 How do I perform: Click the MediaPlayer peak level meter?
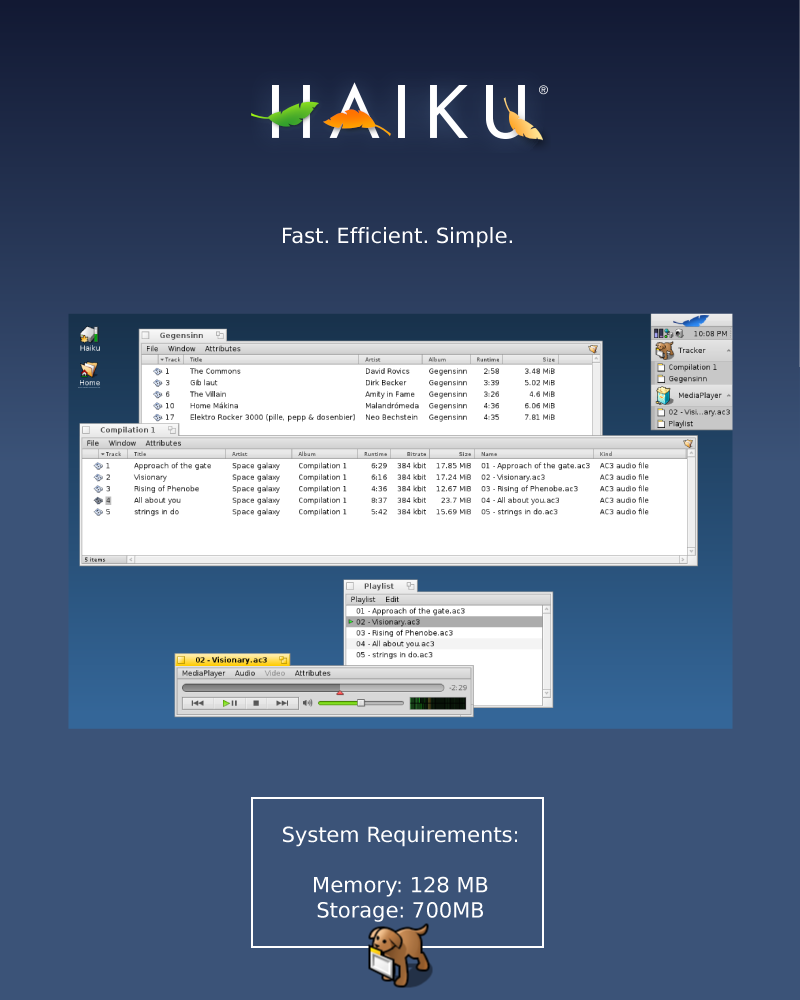click(438, 703)
